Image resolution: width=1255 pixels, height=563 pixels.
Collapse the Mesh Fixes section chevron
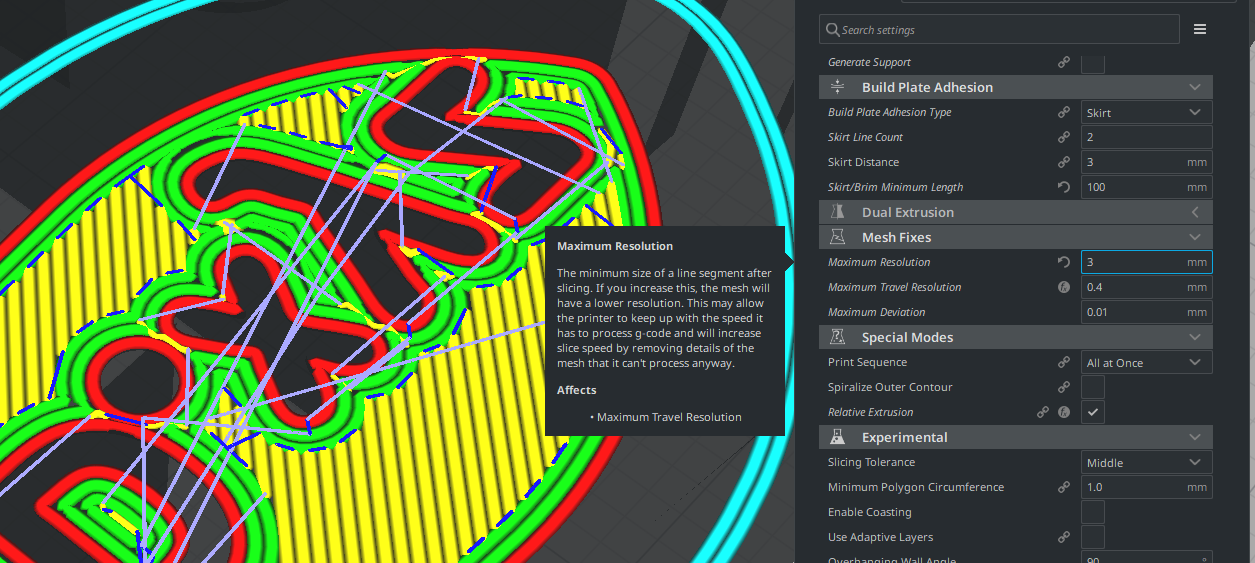point(1195,237)
